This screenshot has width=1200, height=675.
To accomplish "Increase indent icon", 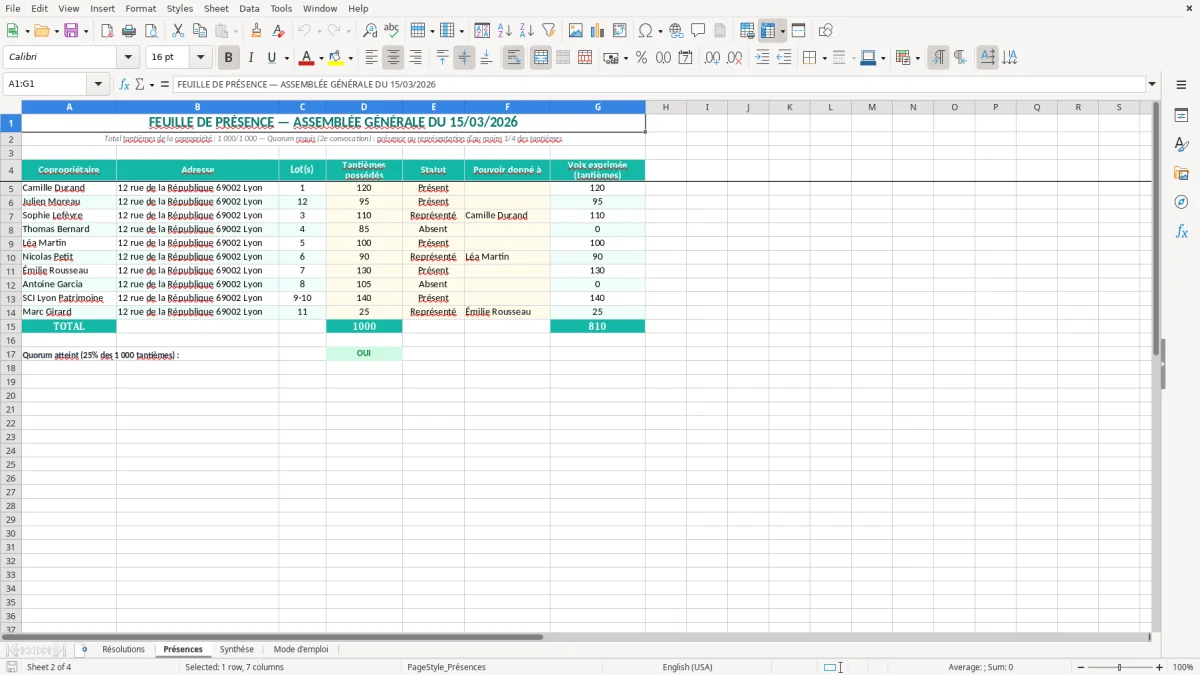I will tap(762, 58).
